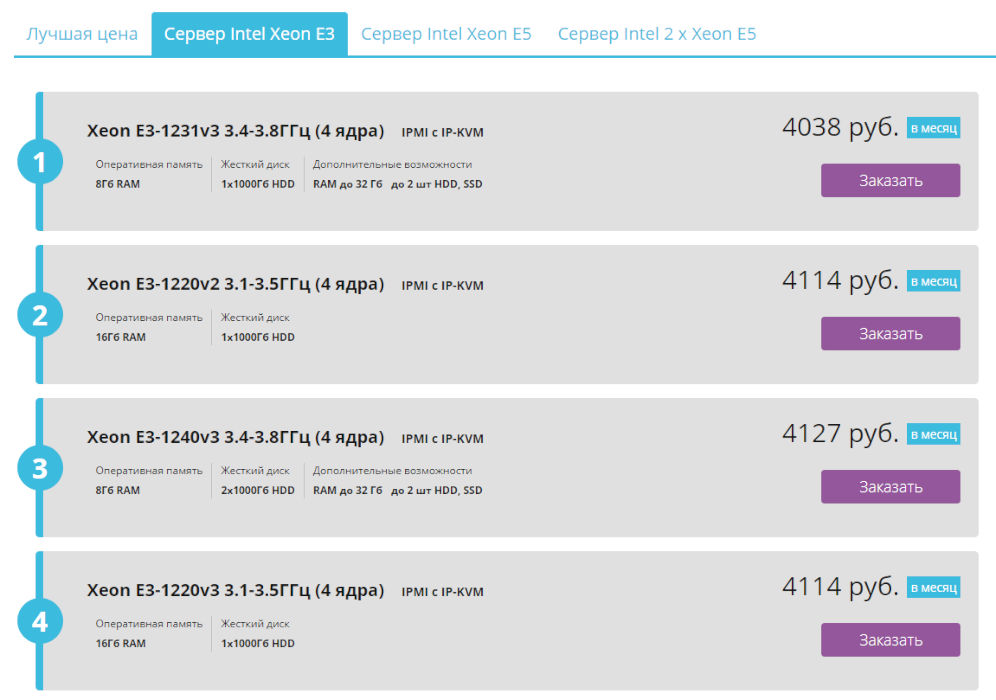Screen dimensions: 996x700
Task: Click the number 2 circle badge
Action: point(40,316)
